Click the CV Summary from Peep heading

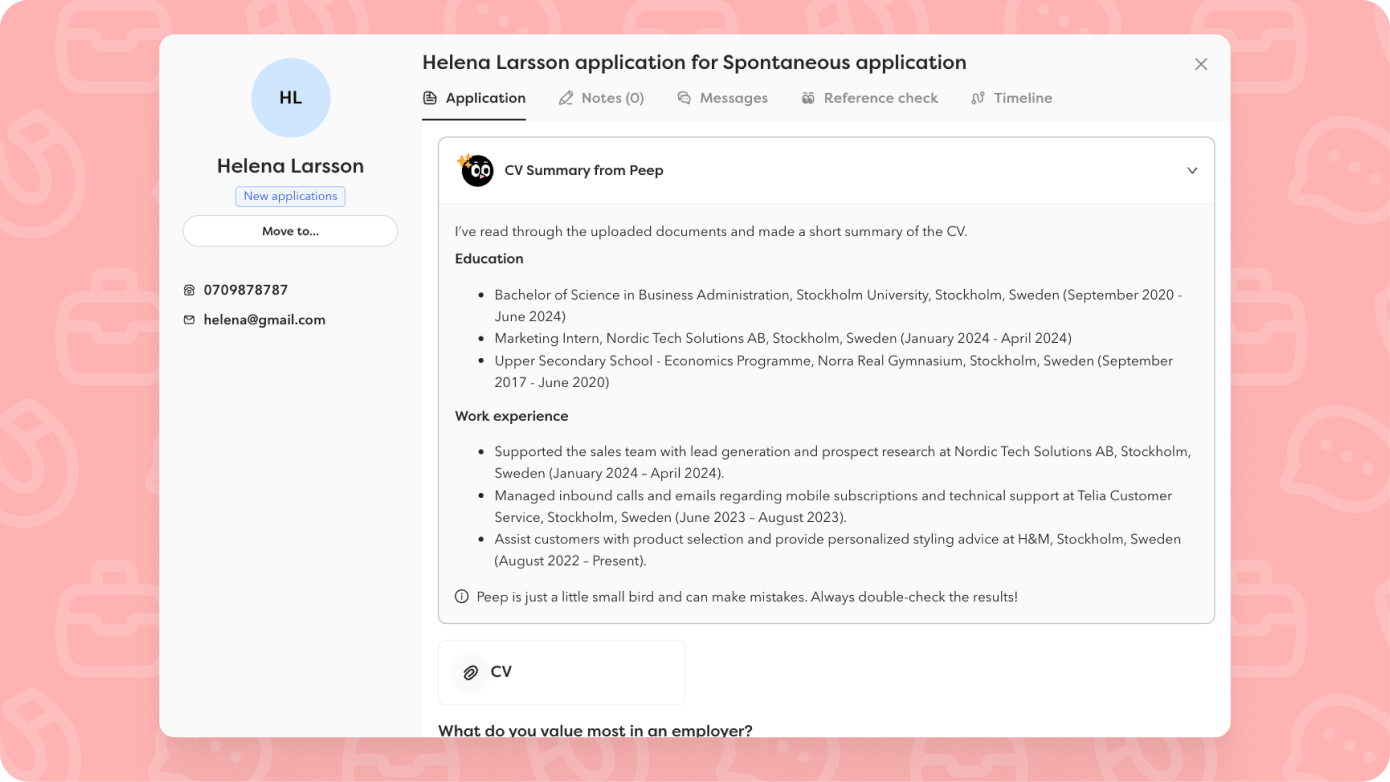(584, 171)
